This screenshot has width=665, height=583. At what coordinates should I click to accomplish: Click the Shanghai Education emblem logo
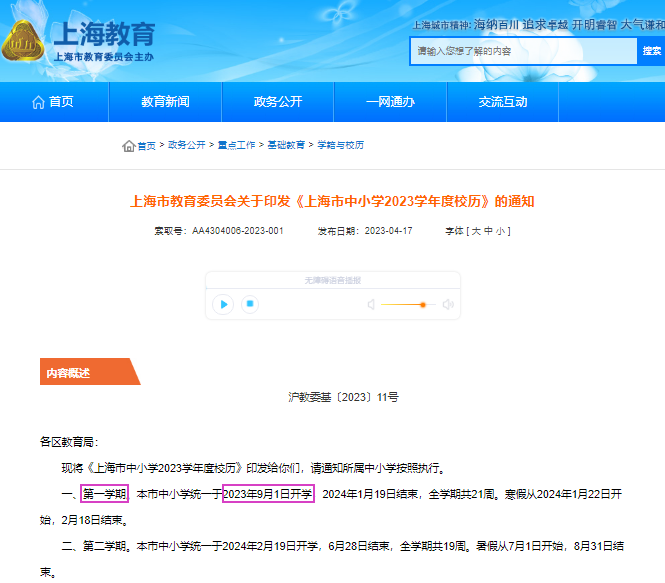tap(24, 42)
